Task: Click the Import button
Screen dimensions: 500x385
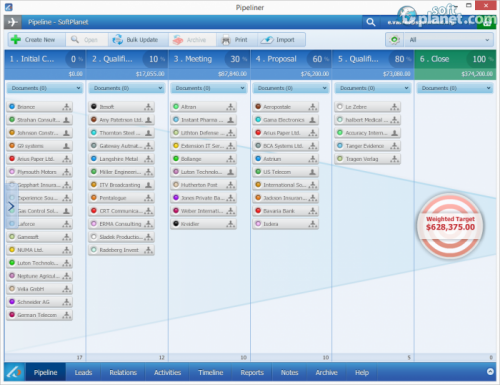Action: click(281, 40)
